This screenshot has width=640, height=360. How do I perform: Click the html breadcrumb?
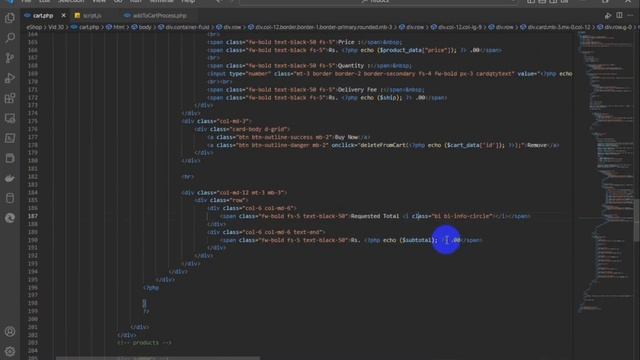119,27
